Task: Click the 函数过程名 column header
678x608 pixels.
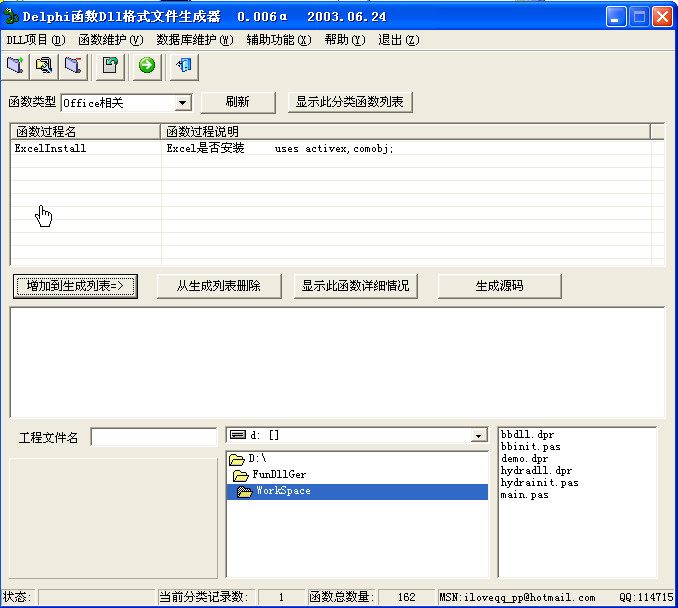Action: (85, 131)
